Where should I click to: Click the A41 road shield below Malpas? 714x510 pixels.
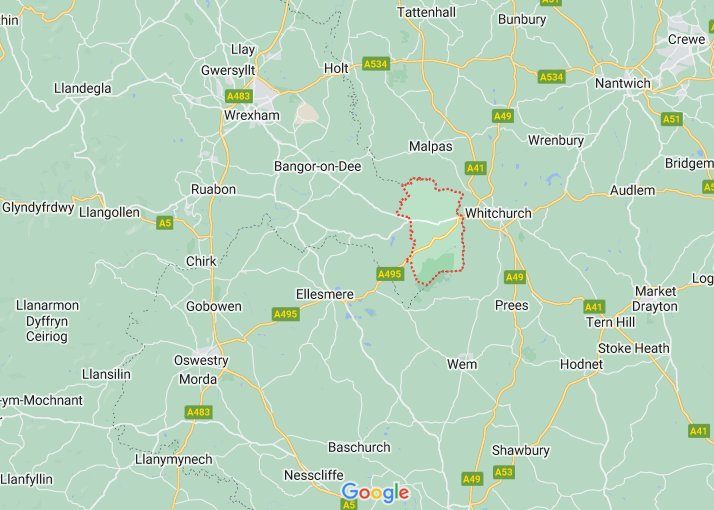[x=476, y=168]
